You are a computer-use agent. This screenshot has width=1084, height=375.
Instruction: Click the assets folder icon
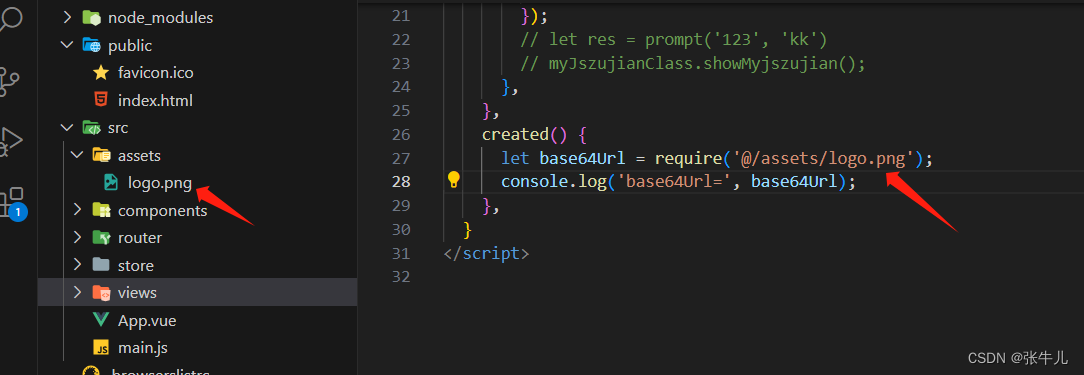(x=101, y=155)
